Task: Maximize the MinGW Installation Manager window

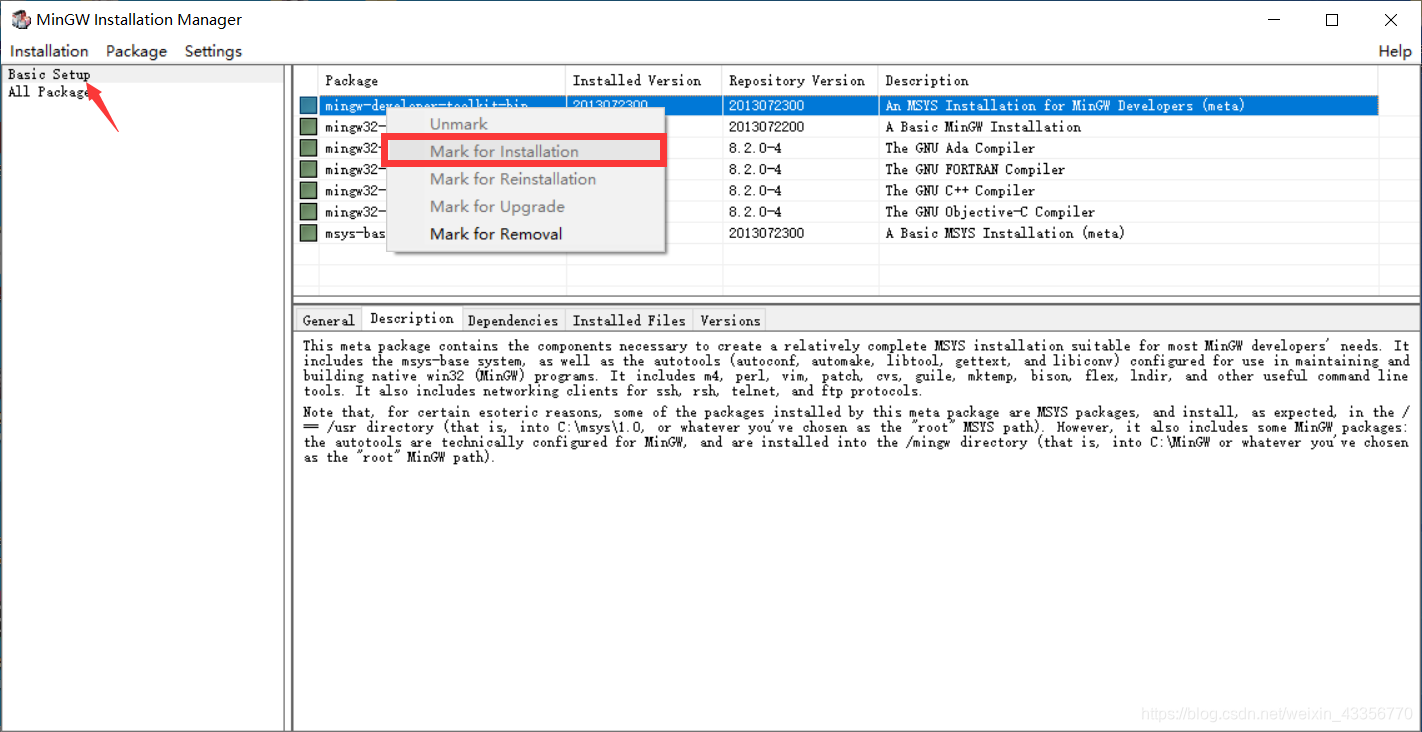Action: coord(1332,20)
